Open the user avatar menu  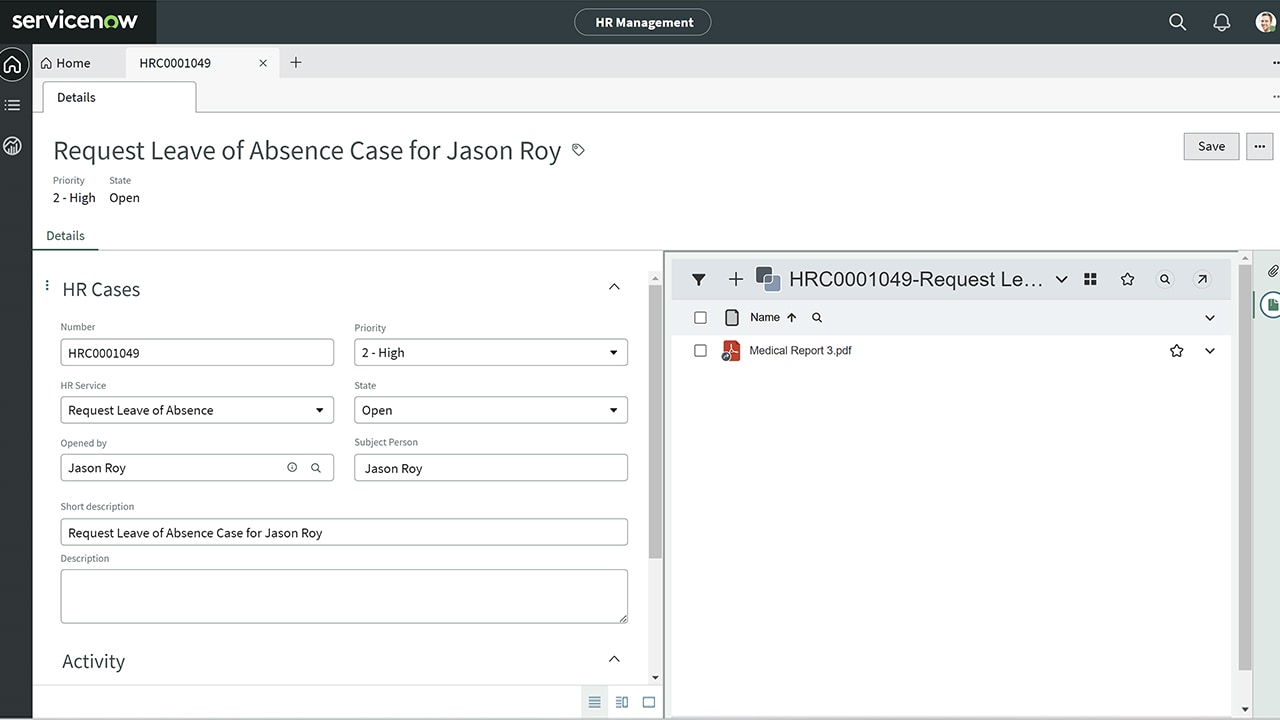[1265, 22]
